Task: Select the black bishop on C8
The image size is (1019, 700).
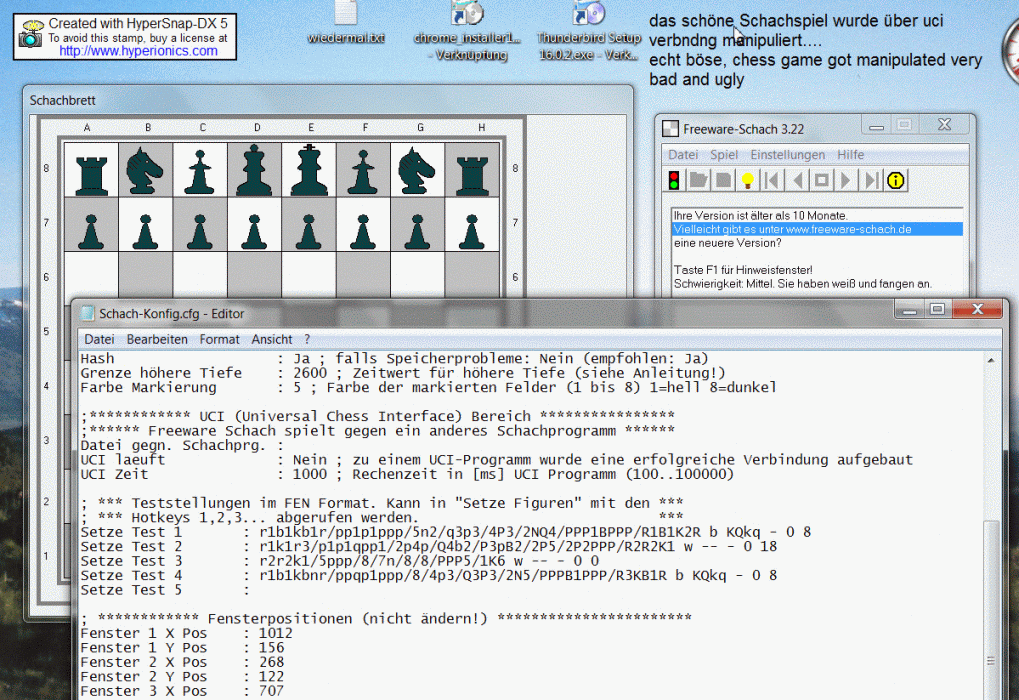Action: pyautogui.click(x=200, y=170)
